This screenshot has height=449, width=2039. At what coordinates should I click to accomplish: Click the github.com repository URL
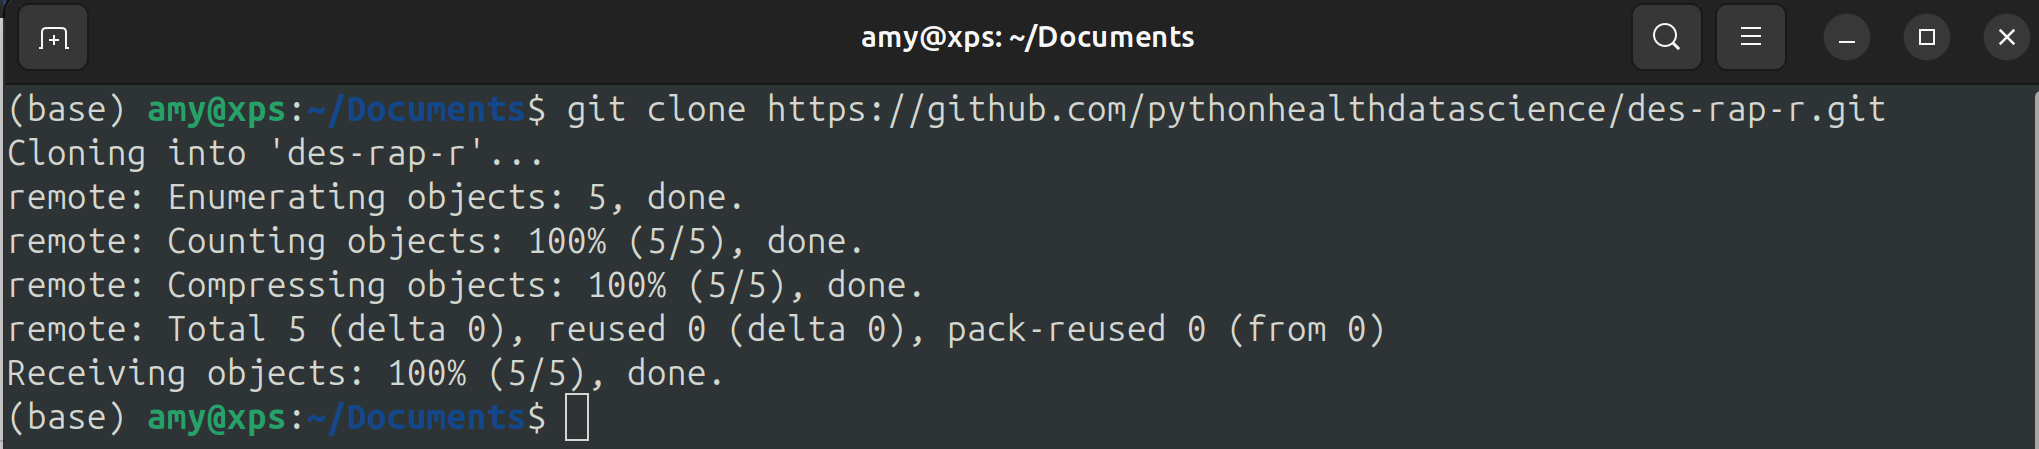(1325, 109)
